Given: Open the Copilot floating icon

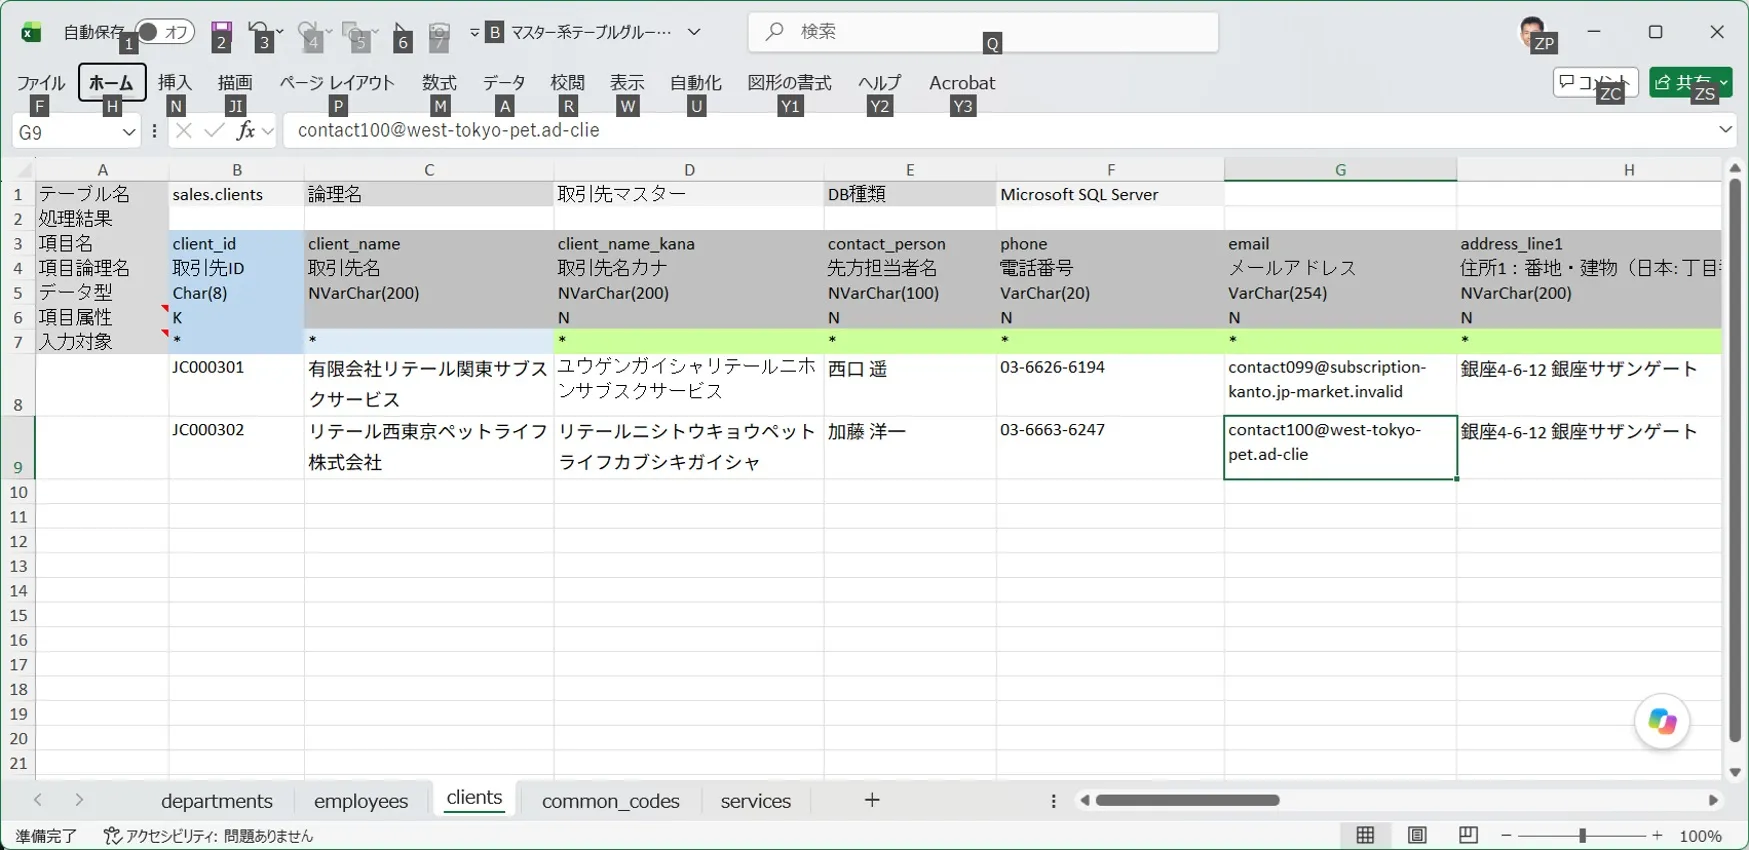Looking at the screenshot, I should point(1662,721).
